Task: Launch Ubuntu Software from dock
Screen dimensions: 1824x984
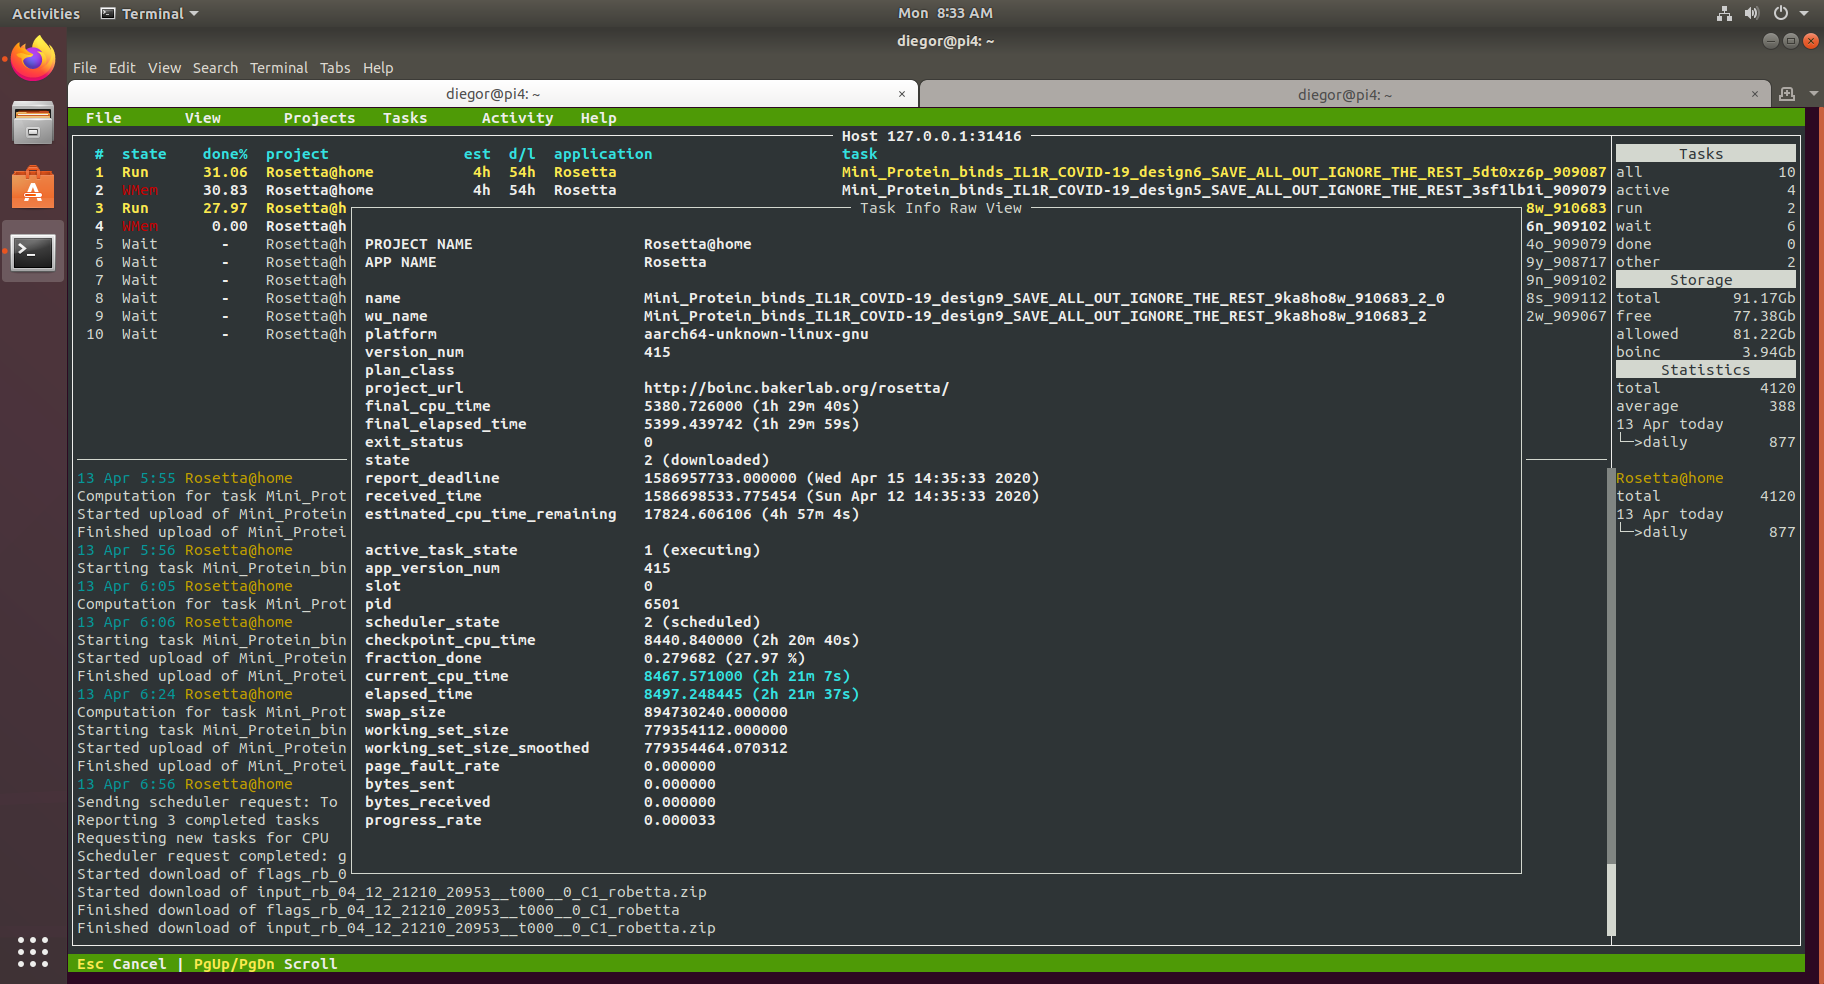Action: coord(33,187)
